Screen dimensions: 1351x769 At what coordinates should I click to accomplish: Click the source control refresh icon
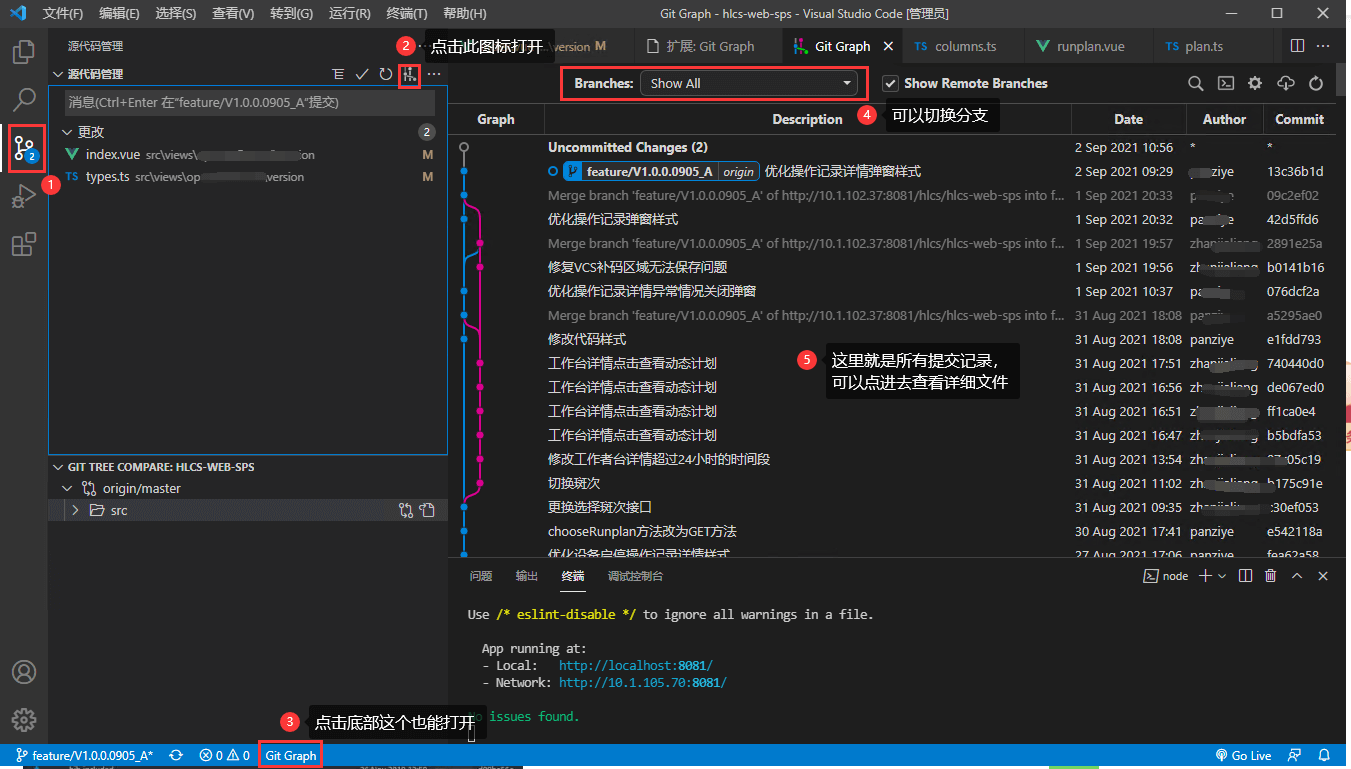(386, 74)
